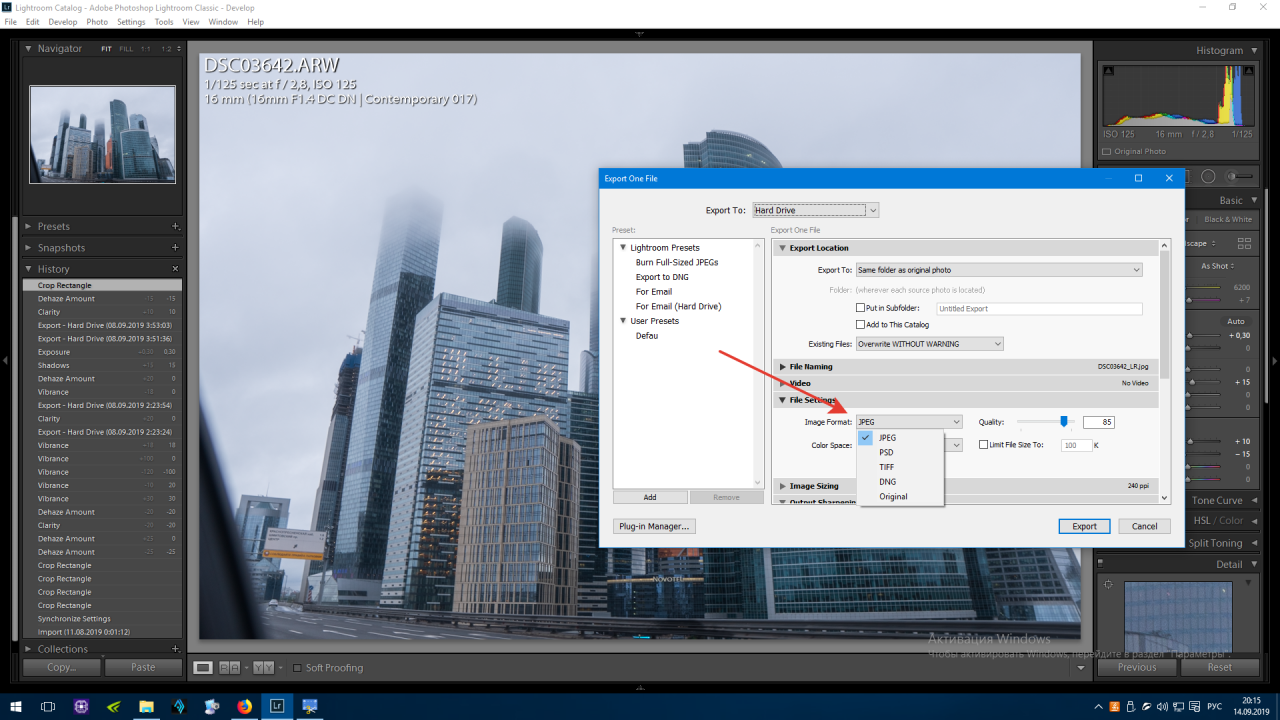Viewport: 1280px width, 720px height.
Task: Open Task View on the taskbar
Action: click(48, 706)
